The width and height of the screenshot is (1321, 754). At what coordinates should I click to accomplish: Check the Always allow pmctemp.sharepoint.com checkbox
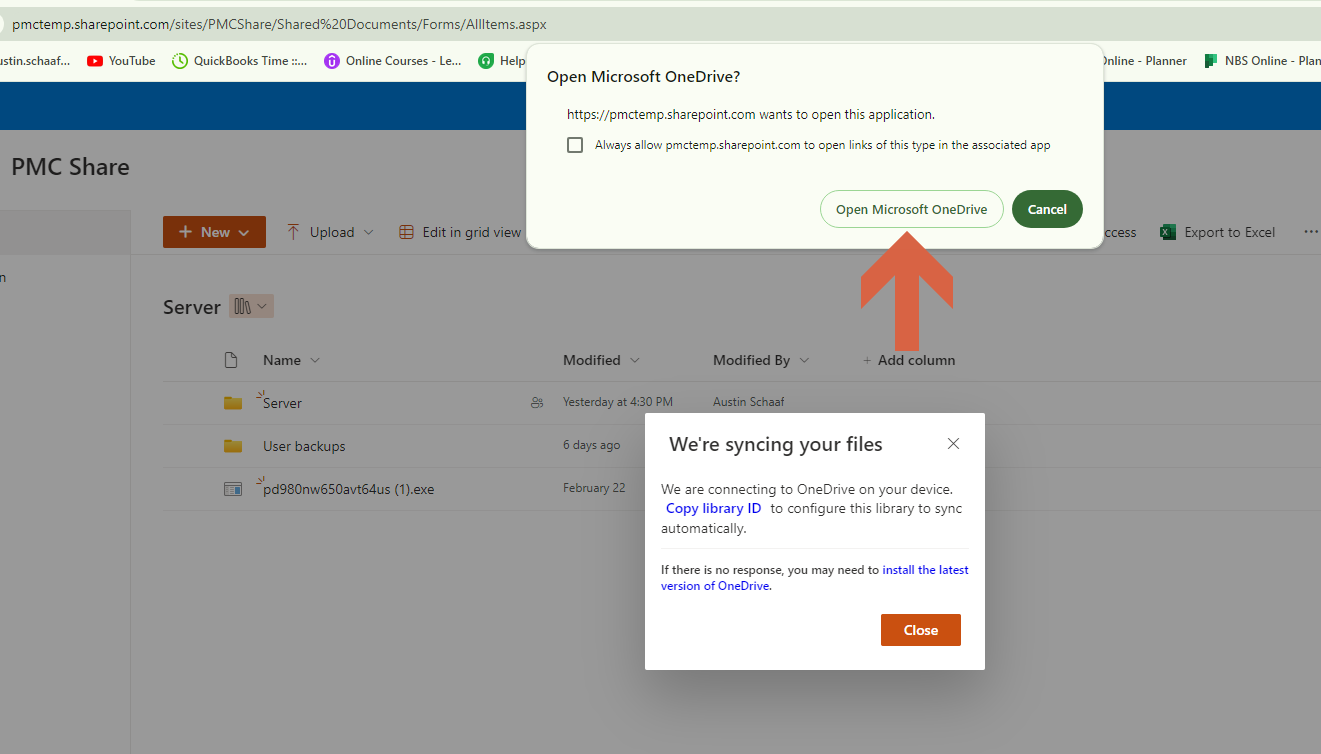tap(575, 145)
